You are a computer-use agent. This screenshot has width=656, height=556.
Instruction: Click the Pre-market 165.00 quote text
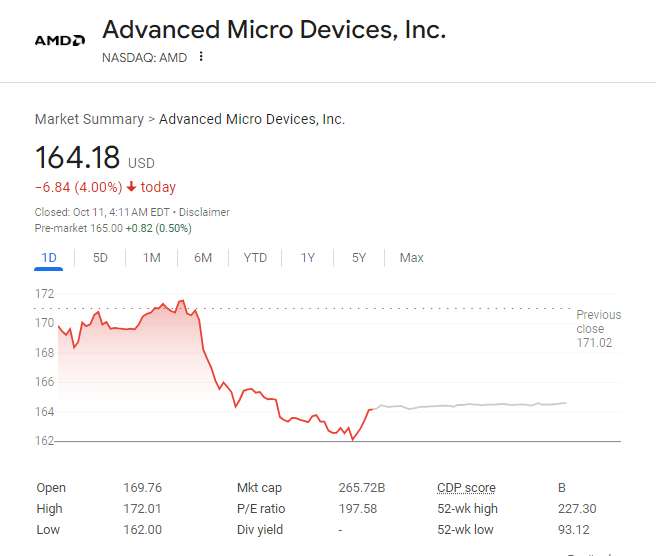point(93,228)
